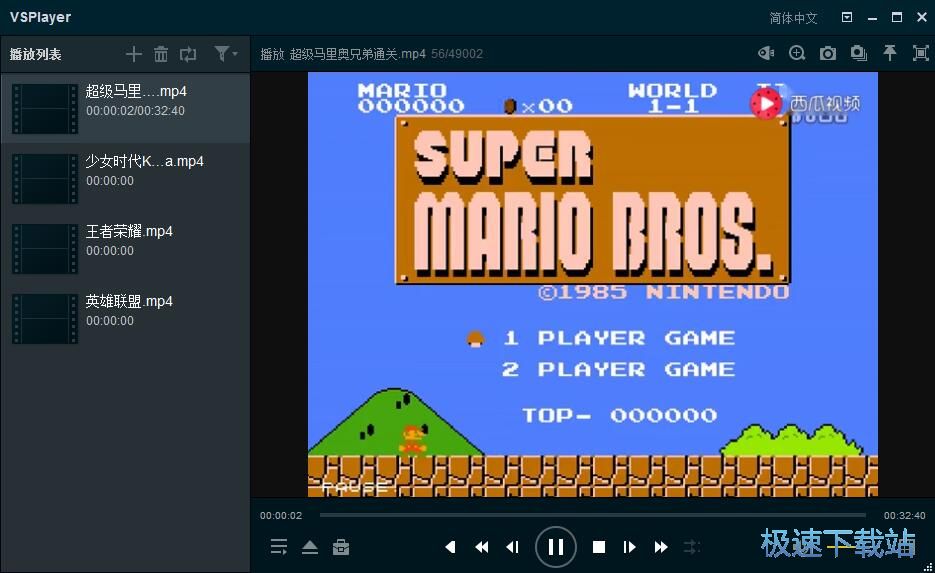Pause the video playback
Screen dimensions: 935x573
[x=556, y=547]
